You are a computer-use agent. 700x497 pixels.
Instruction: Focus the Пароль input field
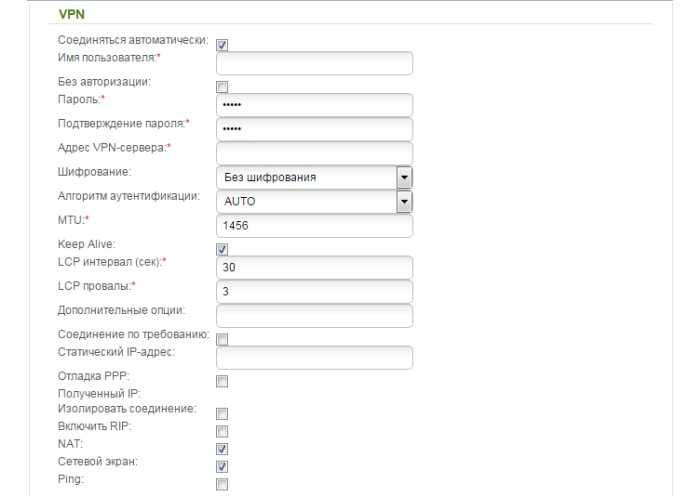pos(314,105)
